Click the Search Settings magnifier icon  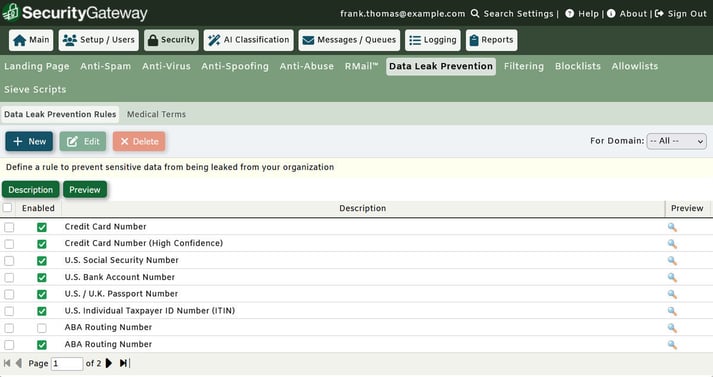475,14
